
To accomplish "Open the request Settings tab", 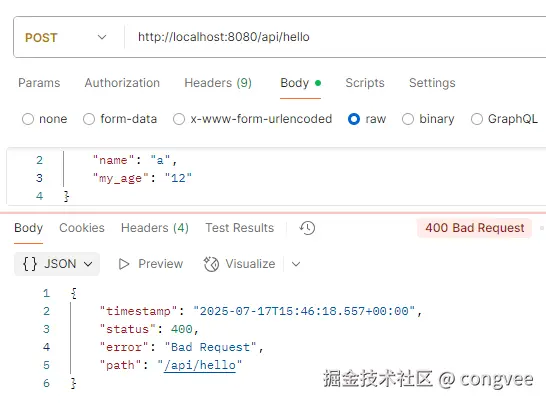I will click(x=432, y=83).
